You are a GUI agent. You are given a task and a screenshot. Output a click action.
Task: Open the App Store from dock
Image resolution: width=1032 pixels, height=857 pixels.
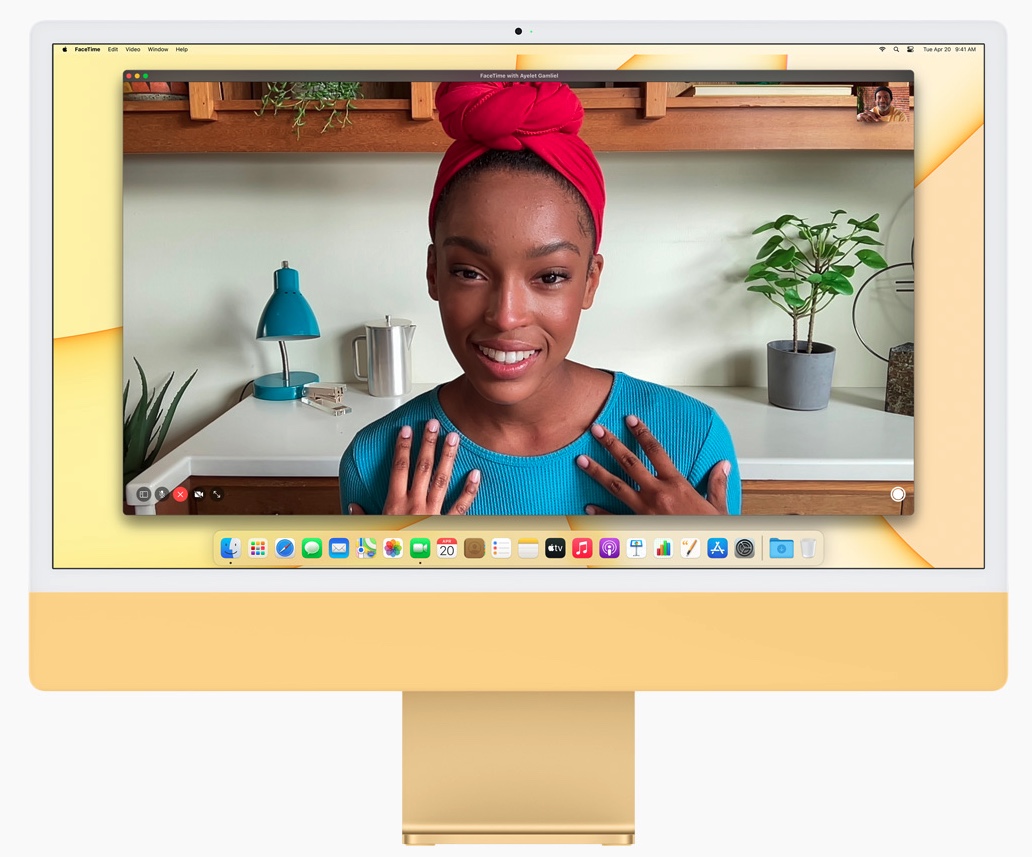(717, 548)
